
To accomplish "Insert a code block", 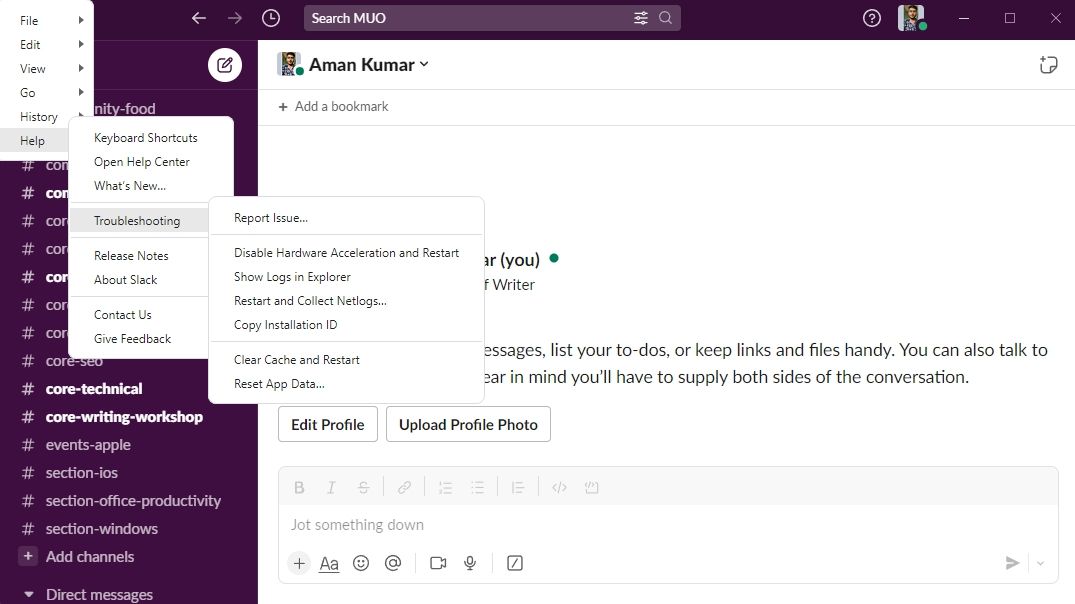I will [592, 487].
